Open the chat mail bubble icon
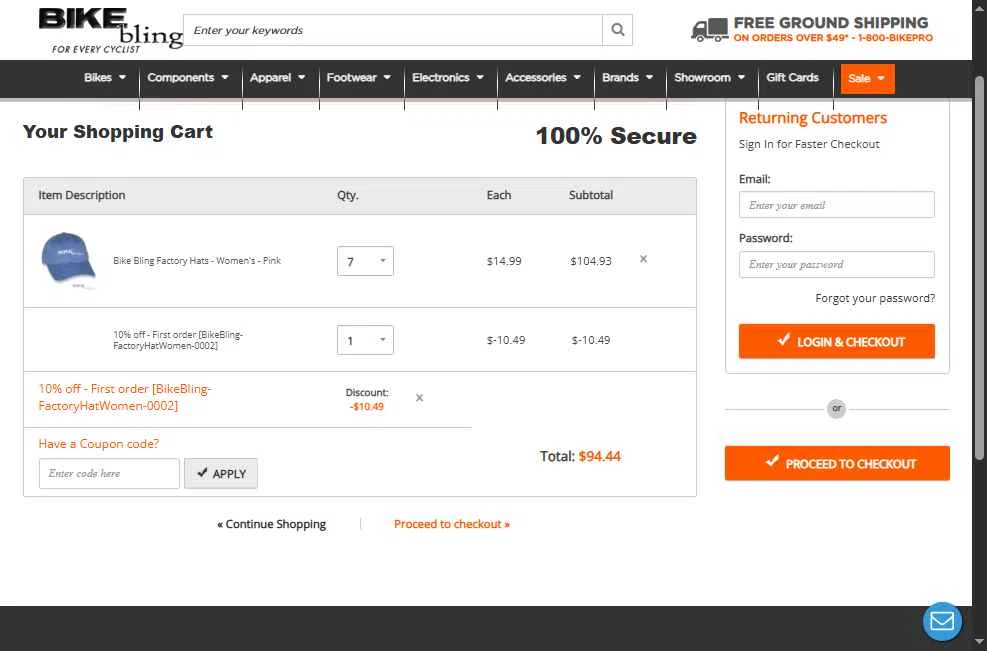Screen dimensions: 987x651 (942, 621)
